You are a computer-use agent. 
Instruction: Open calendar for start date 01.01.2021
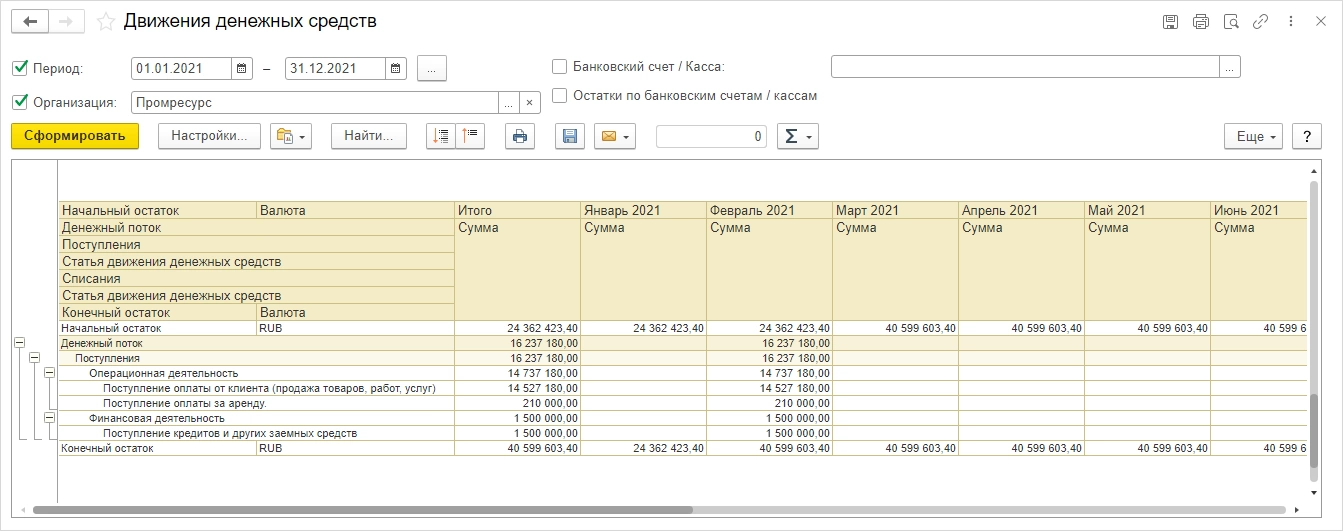[242, 68]
